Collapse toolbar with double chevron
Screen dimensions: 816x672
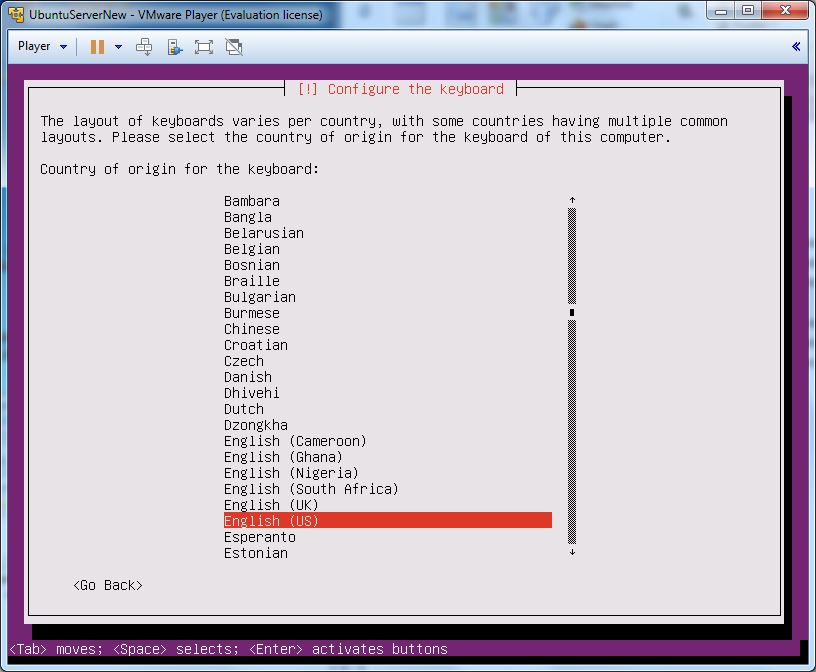(x=796, y=46)
